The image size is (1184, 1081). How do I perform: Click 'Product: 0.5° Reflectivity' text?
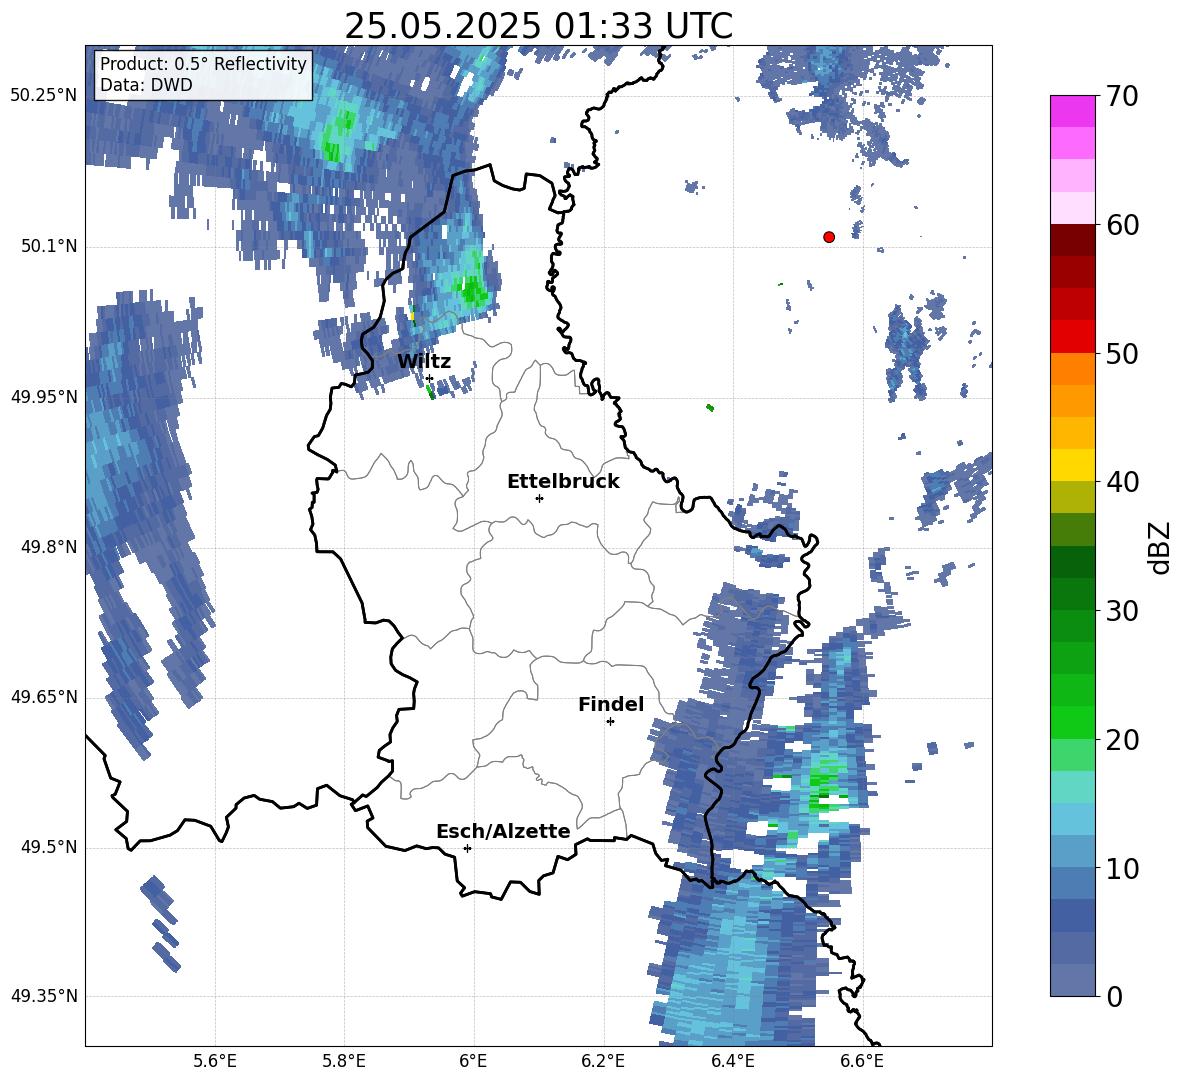pyautogui.click(x=203, y=63)
